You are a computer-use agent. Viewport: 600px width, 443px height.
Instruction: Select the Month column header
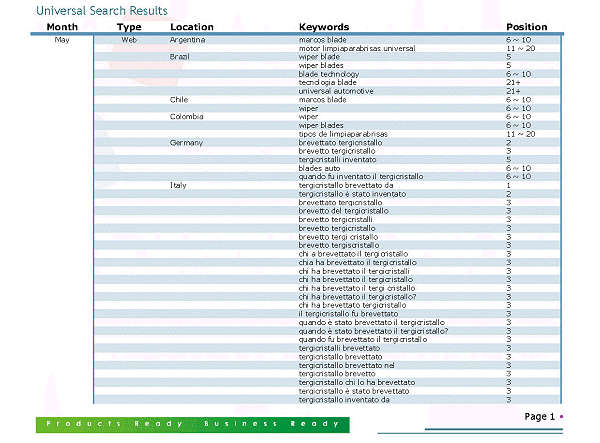point(62,27)
